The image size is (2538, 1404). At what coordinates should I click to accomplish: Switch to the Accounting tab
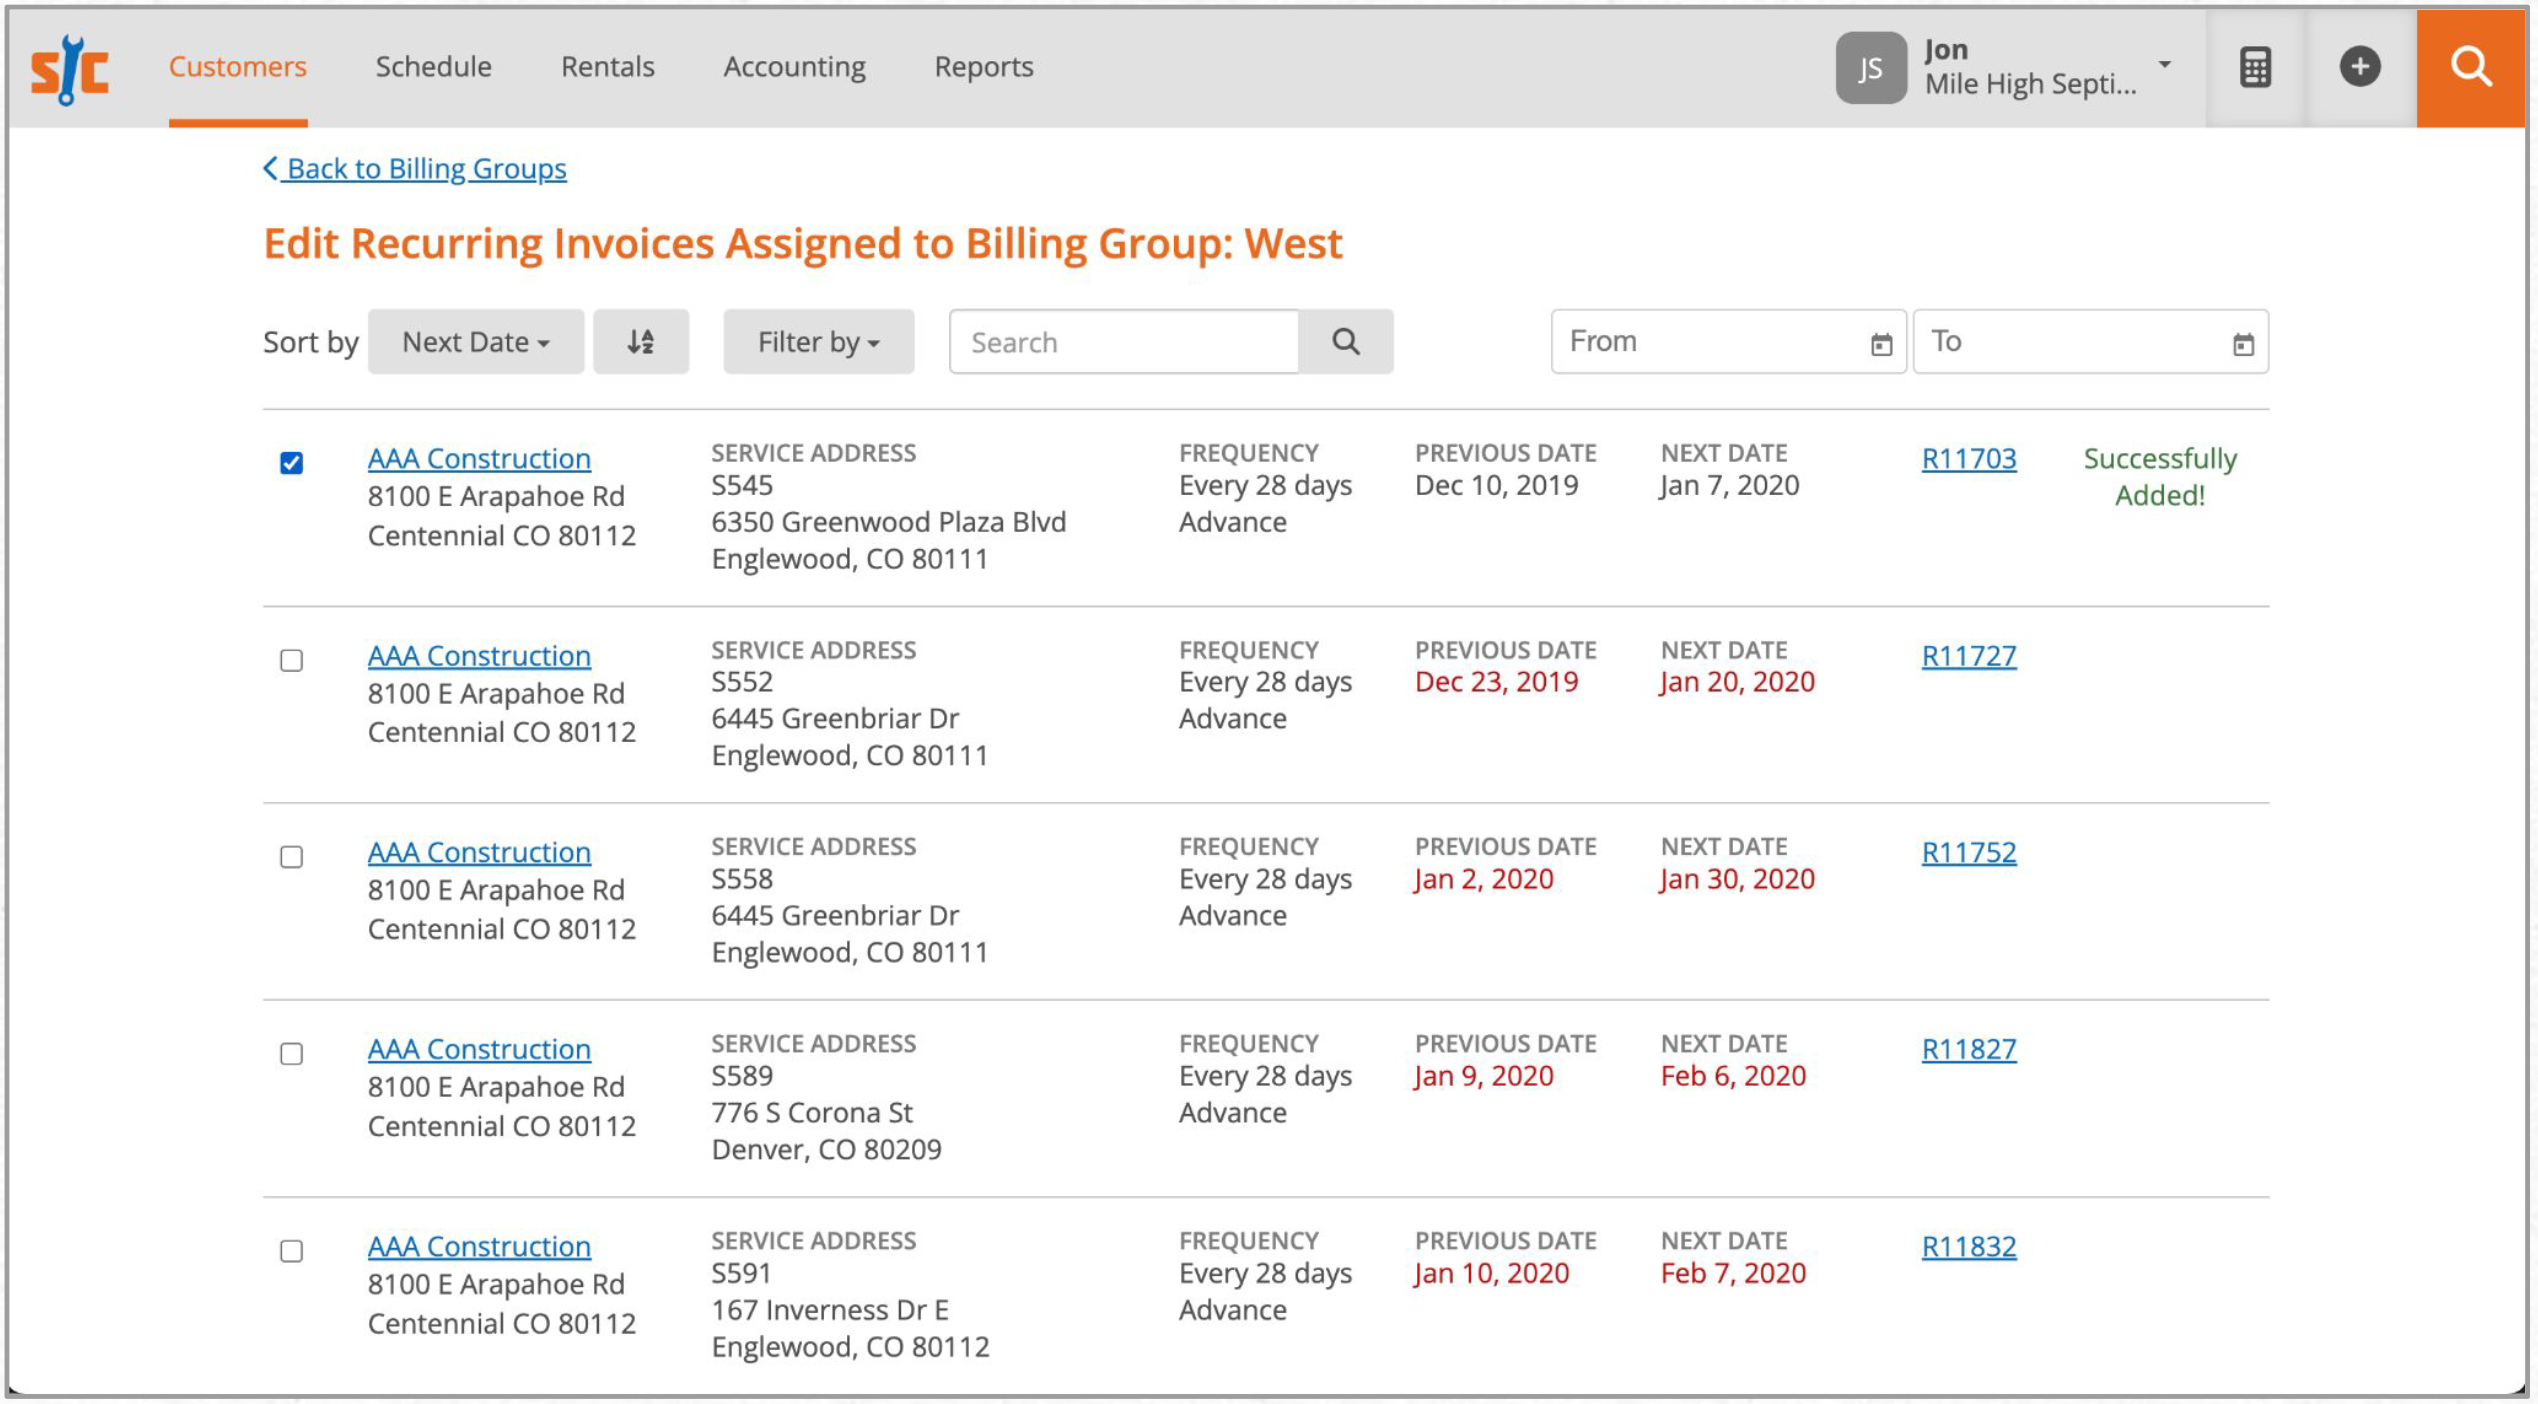tap(794, 66)
